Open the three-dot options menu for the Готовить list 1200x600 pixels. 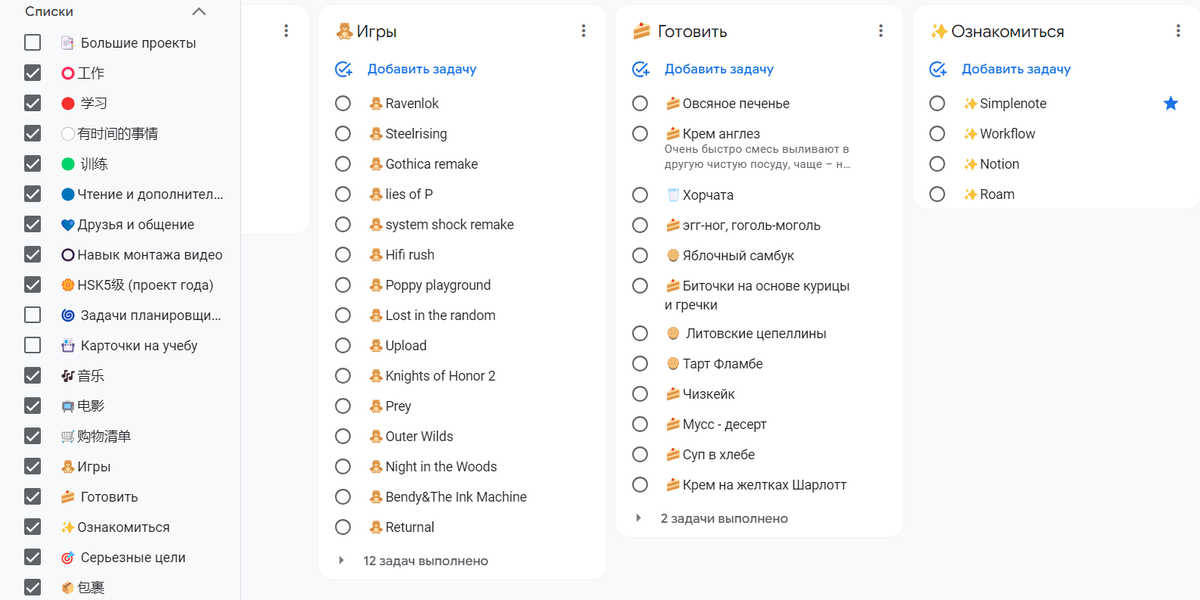click(x=881, y=31)
